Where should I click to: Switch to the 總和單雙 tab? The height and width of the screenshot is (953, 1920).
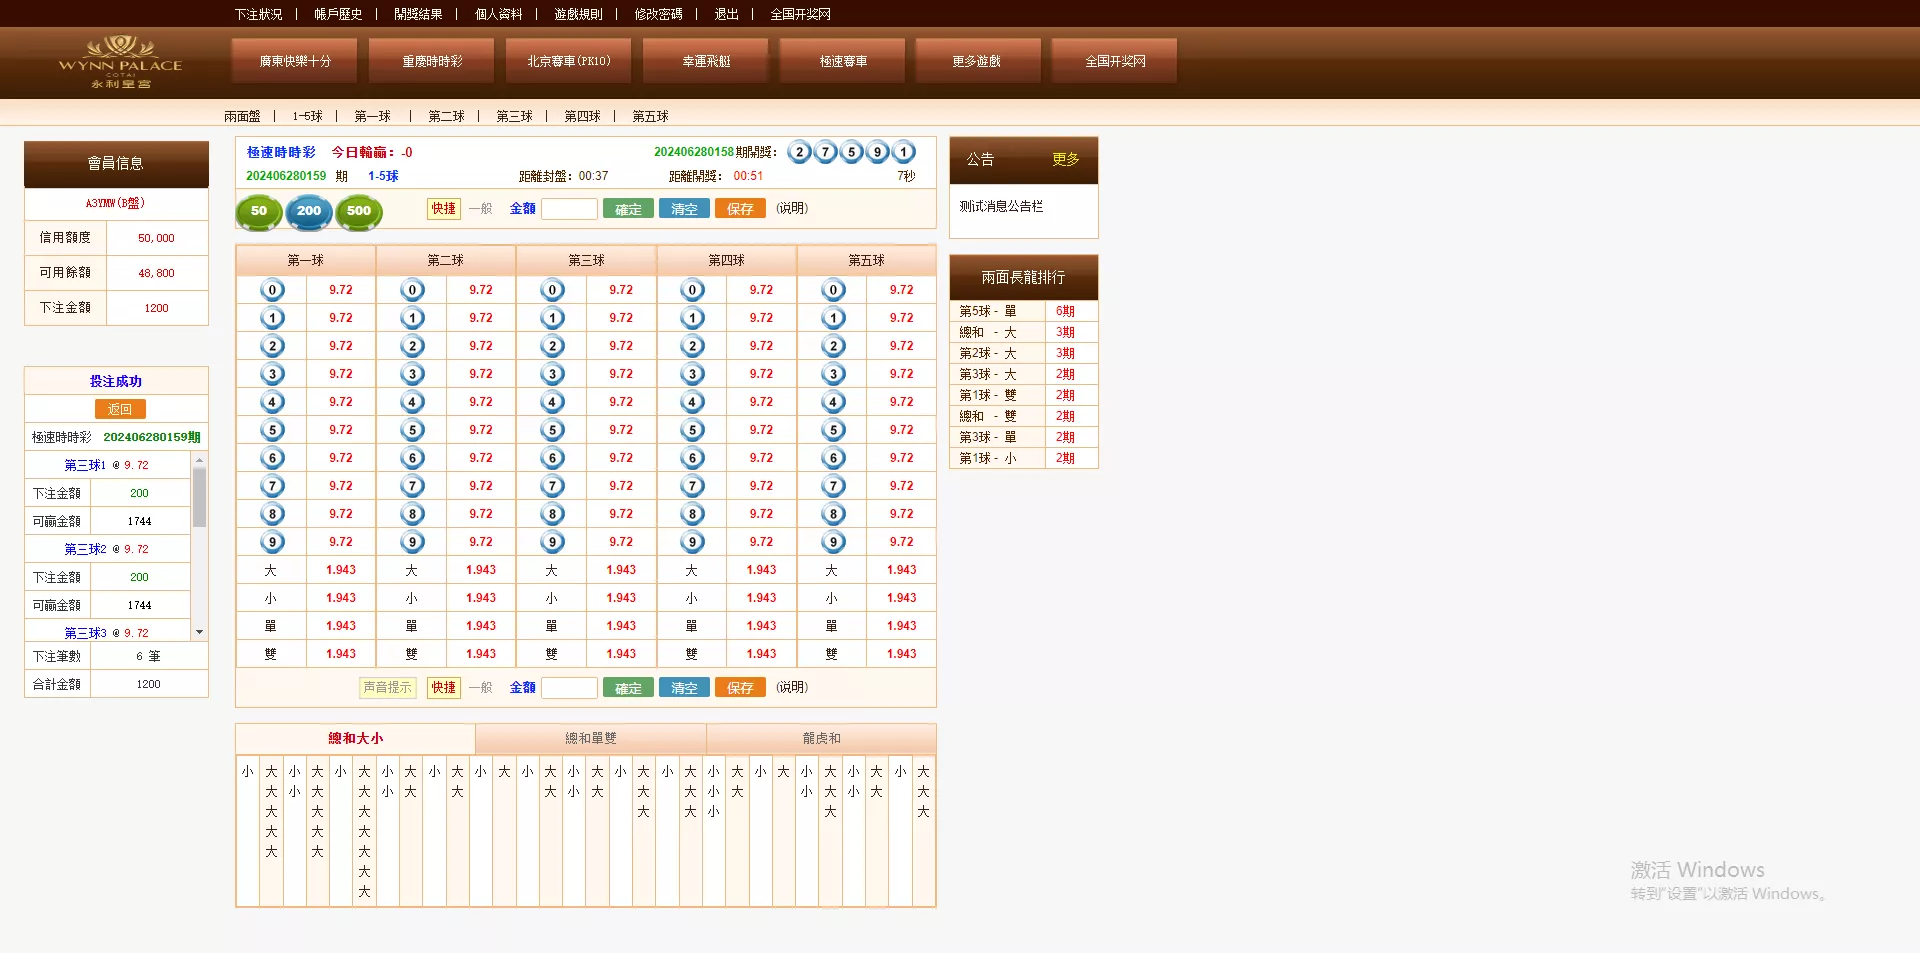tap(590, 738)
